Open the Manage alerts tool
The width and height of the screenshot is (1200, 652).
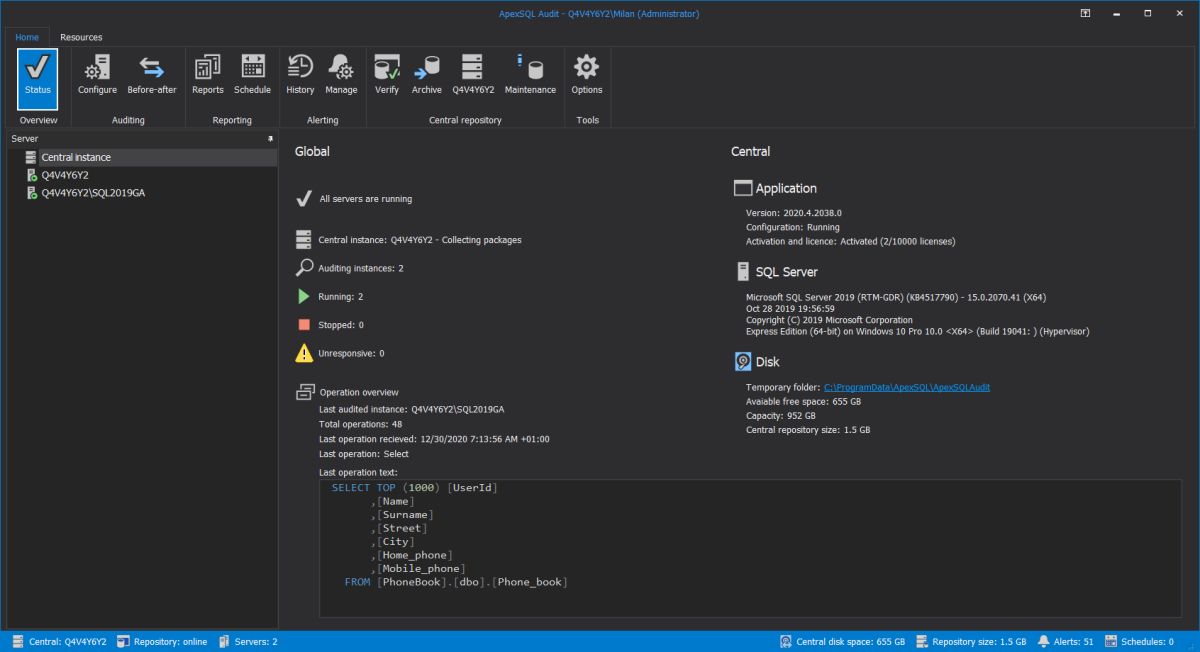[341, 75]
